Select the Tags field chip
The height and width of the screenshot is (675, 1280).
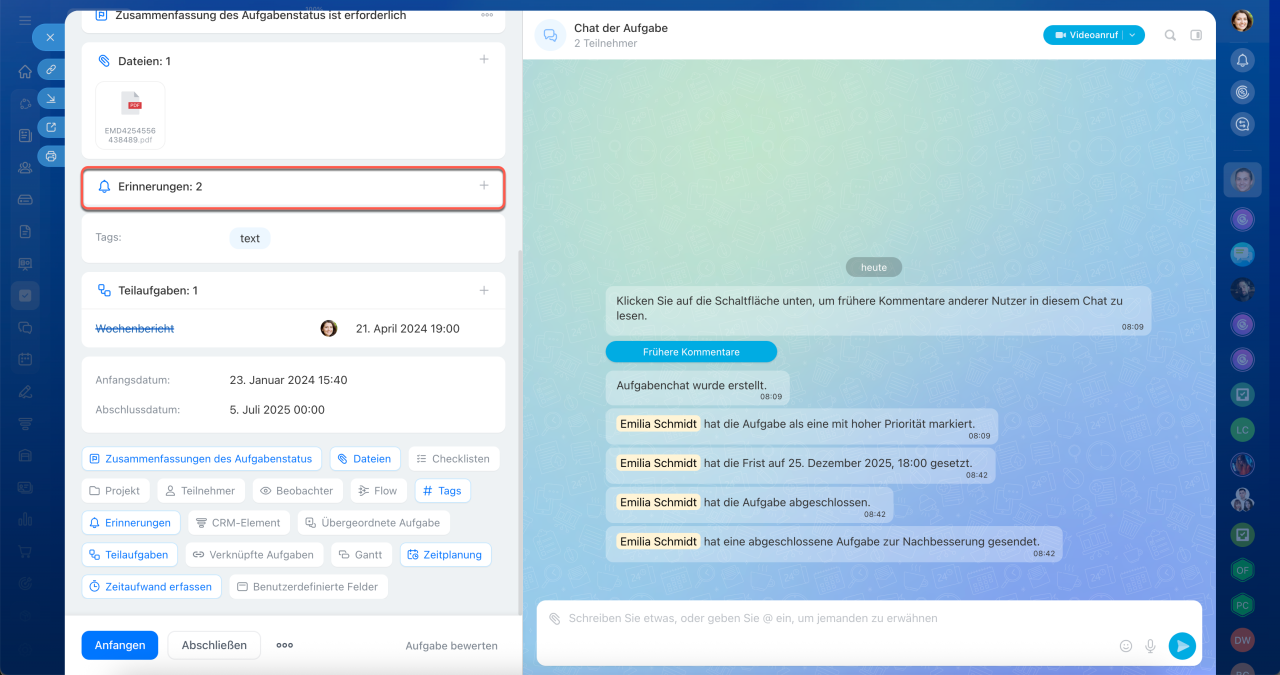point(442,491)
